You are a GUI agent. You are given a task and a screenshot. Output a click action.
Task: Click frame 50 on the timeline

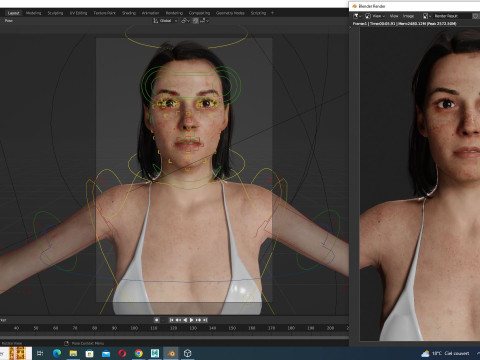(x=36, y=328)
